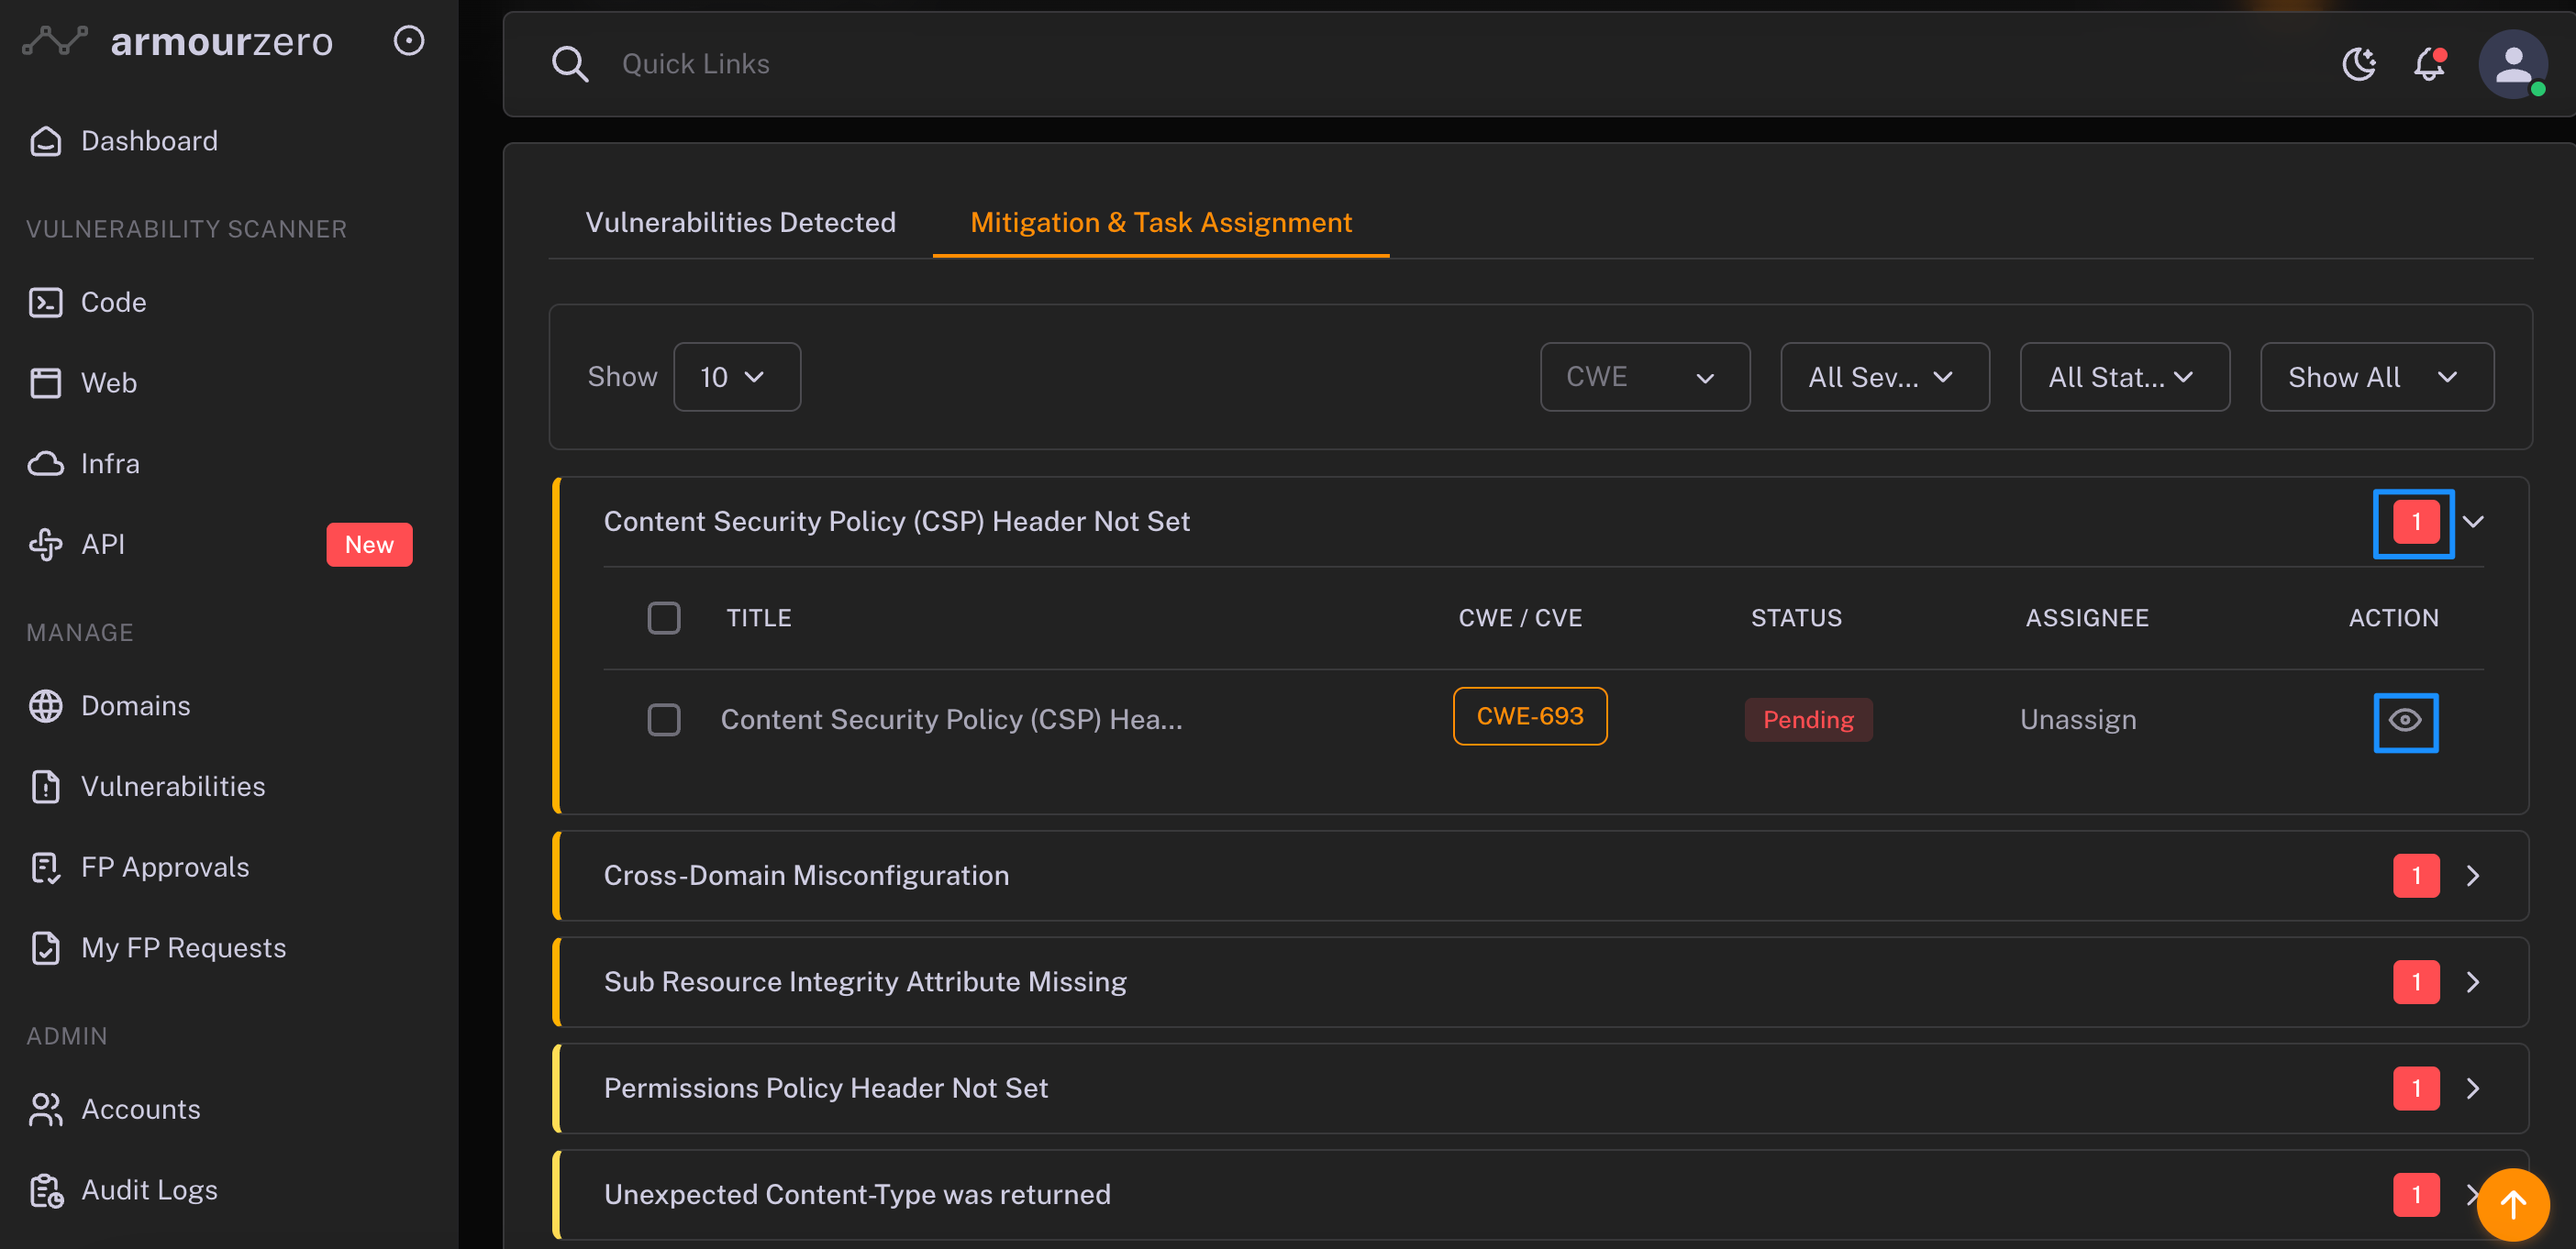The width and height of the screenshot is (2576, 1249).
Task: Open the Infra scanner in sidebar
Action: click(110, 463)
